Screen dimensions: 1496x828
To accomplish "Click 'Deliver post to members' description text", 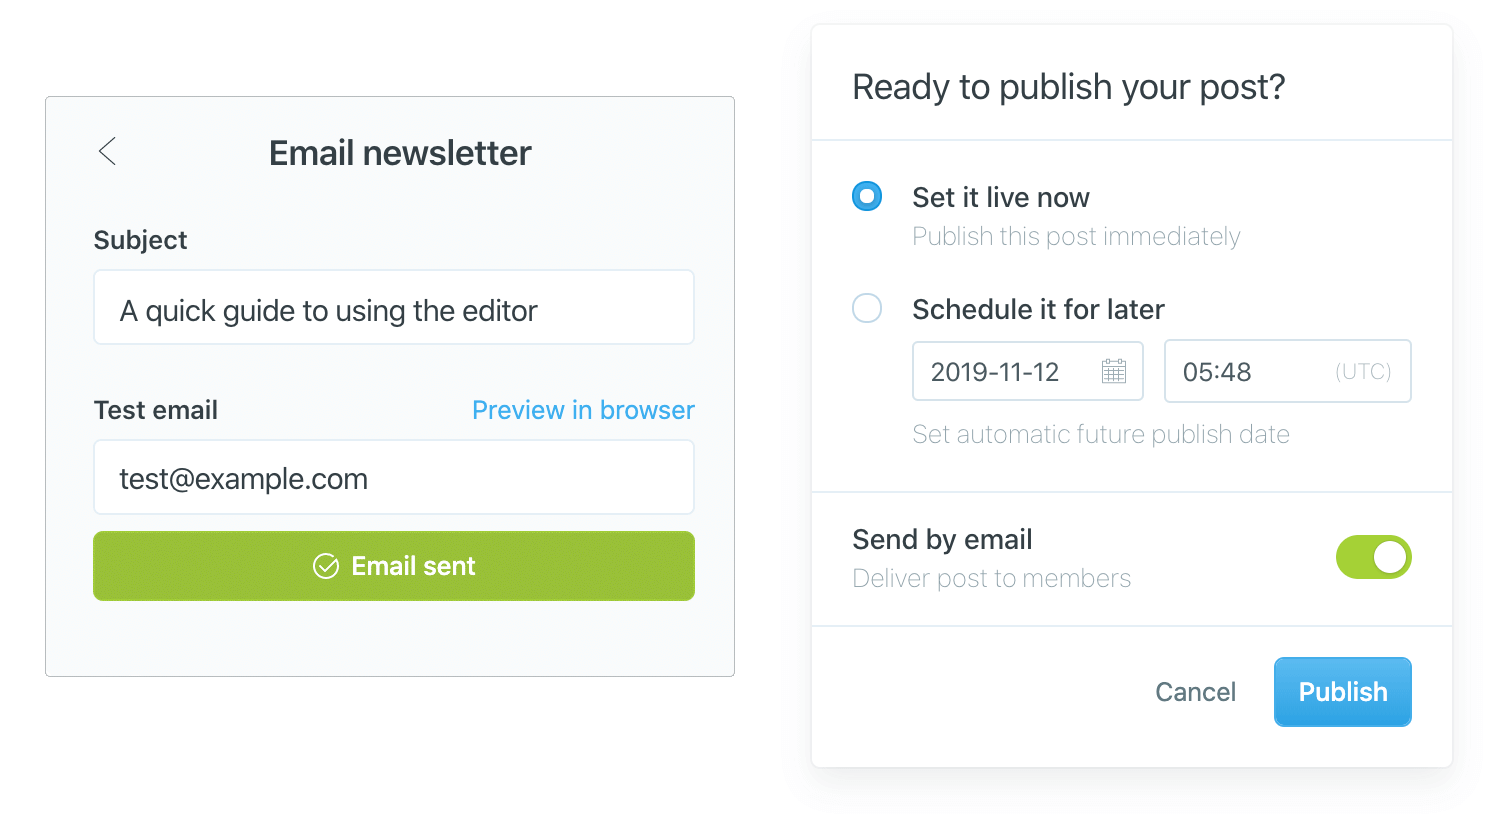I will pyautogui.click(x=991, y=578).
